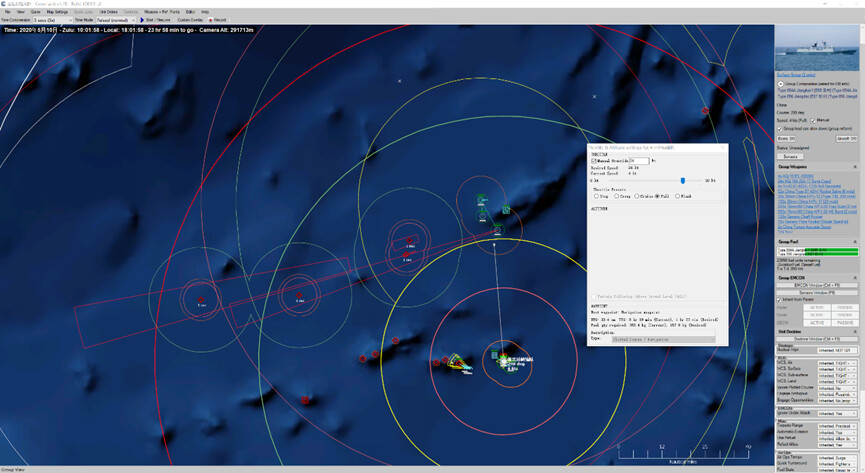Select the friendly unit icon where the course line starts
Image resolution: width=865 pixels, height=473 pixels.
pos(497,230)
